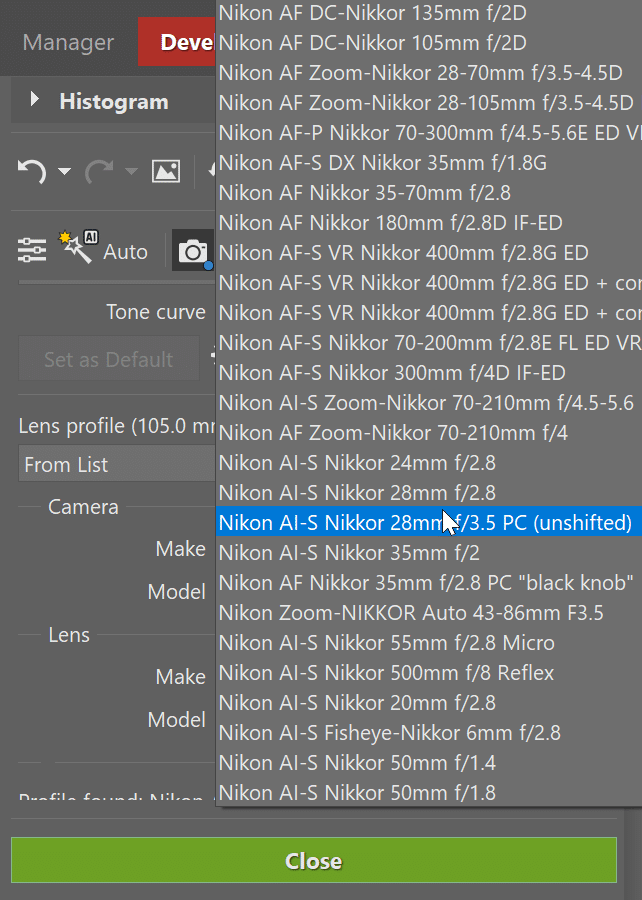
Task: Pick Nikon AI-S Fisheye-Nikkor 6mm f/2.8
Action: click(389, 733)
